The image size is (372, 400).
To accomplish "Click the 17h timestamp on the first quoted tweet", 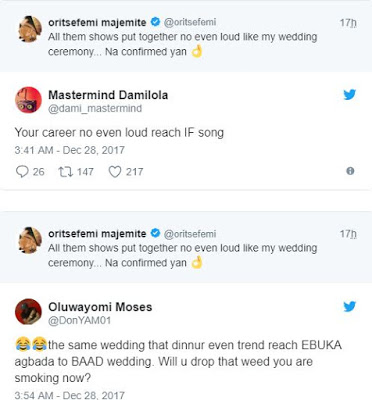I will click(348, 23).
